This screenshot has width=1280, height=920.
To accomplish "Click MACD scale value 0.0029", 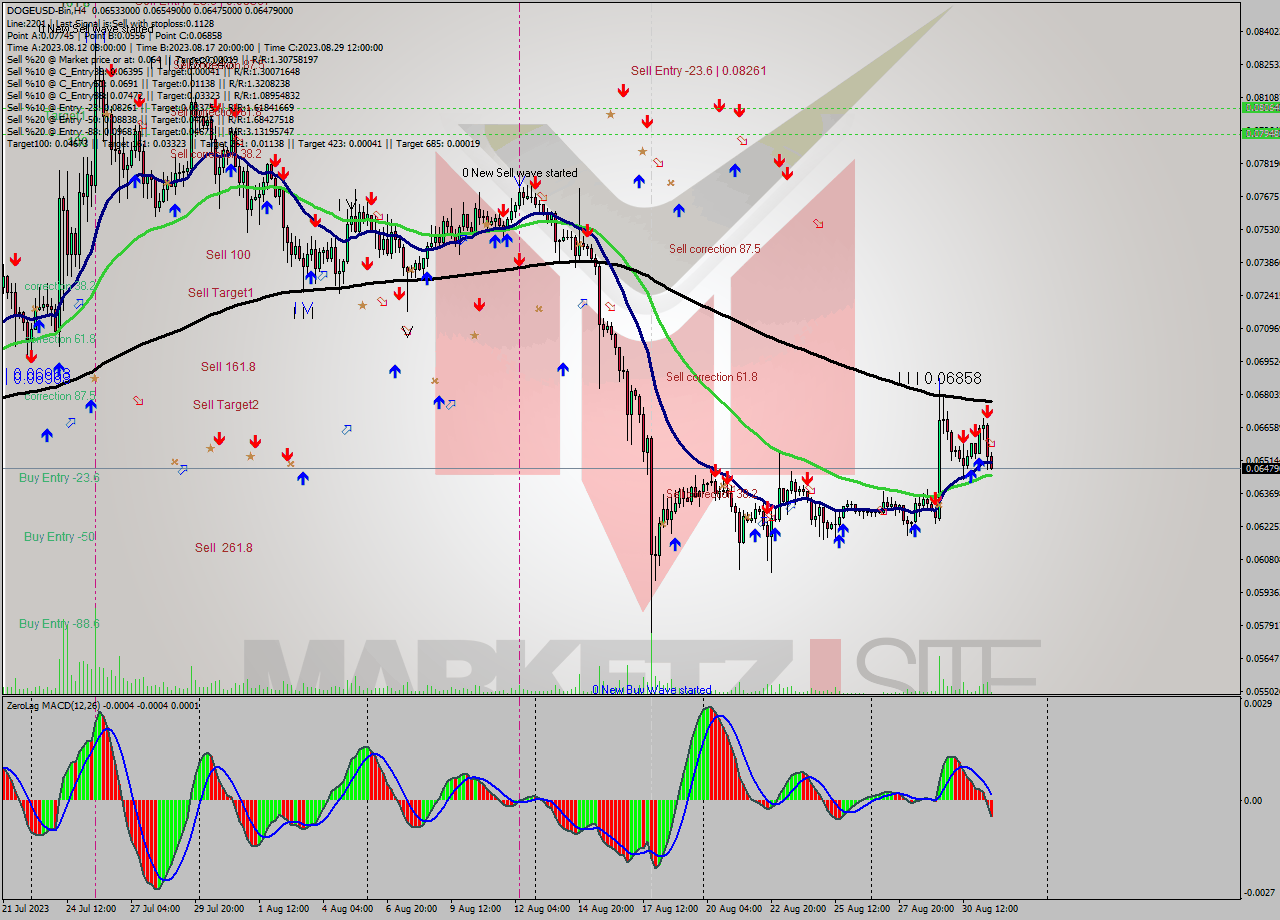I will (1258, 704).
